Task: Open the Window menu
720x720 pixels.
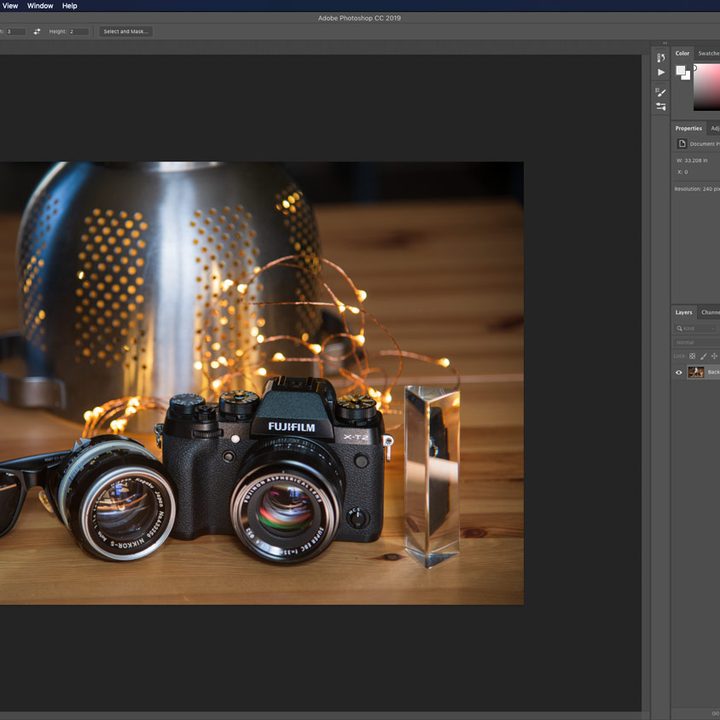Action: tap(40, 6)
